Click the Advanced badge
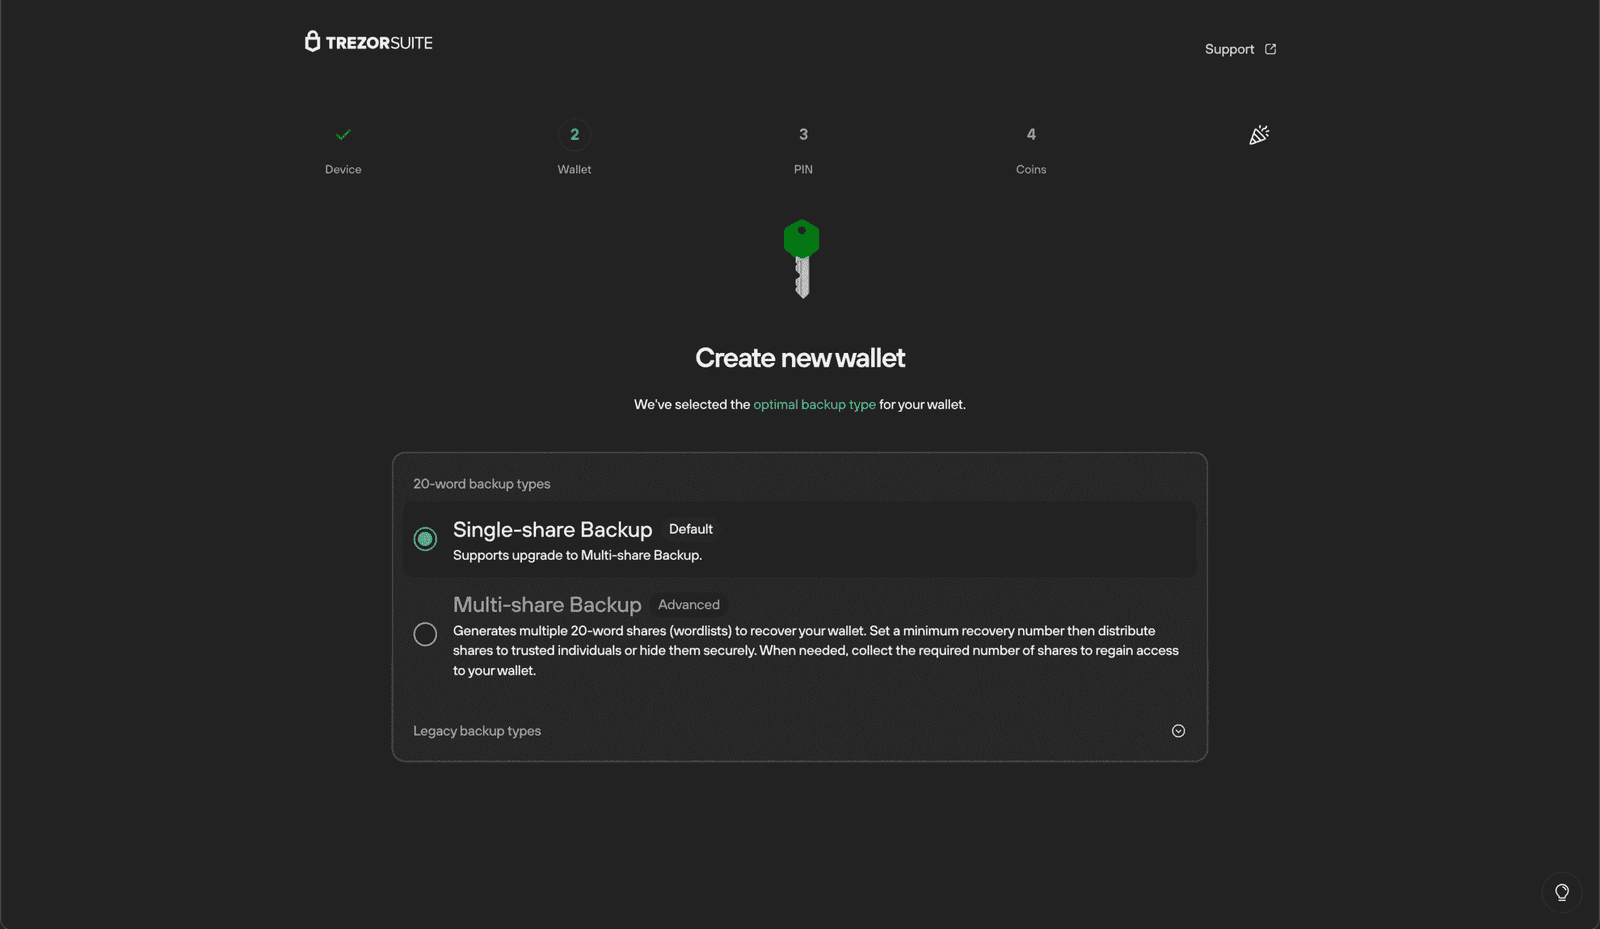Screen dimensions: 1600x929 pyautogui.click(x=689, y=605)
